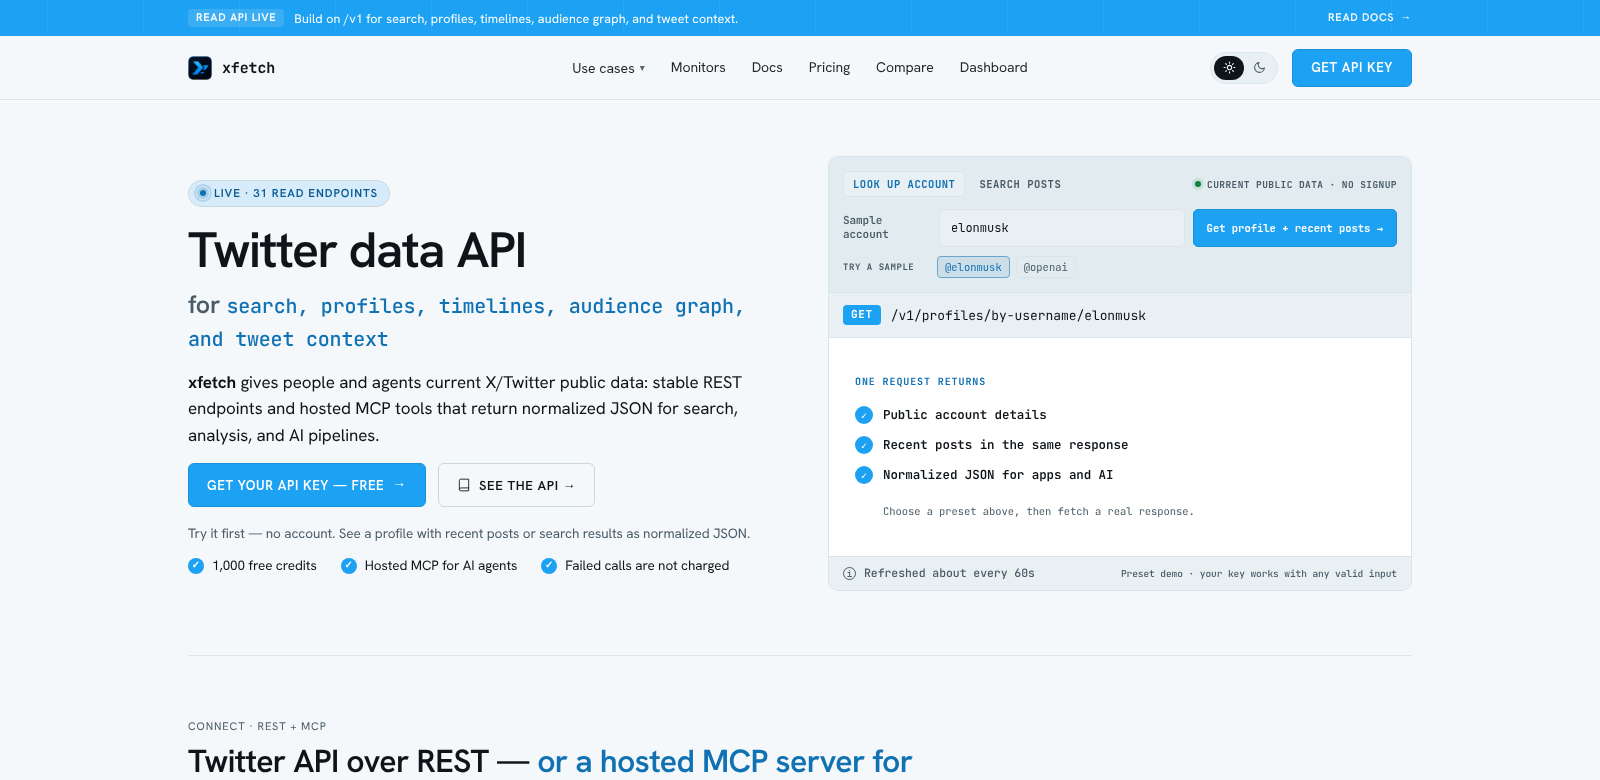Expand the Use cases dropdown
Screen dimensions: 1600x780
609,68
